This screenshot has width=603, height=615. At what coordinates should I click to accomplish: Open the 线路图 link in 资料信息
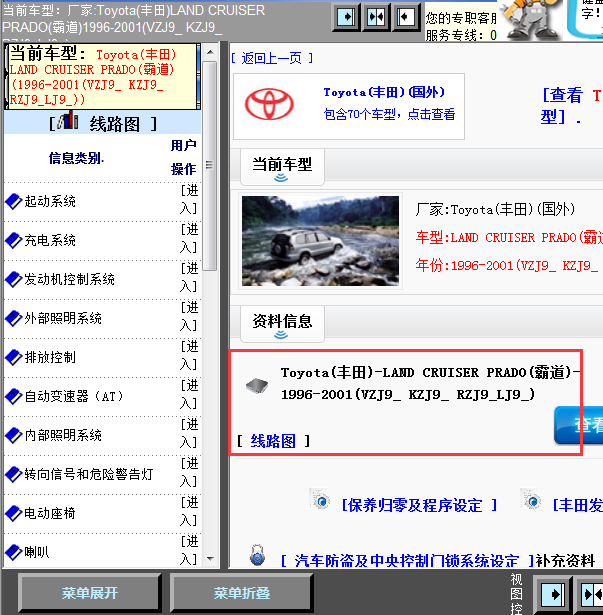(273, 441)
